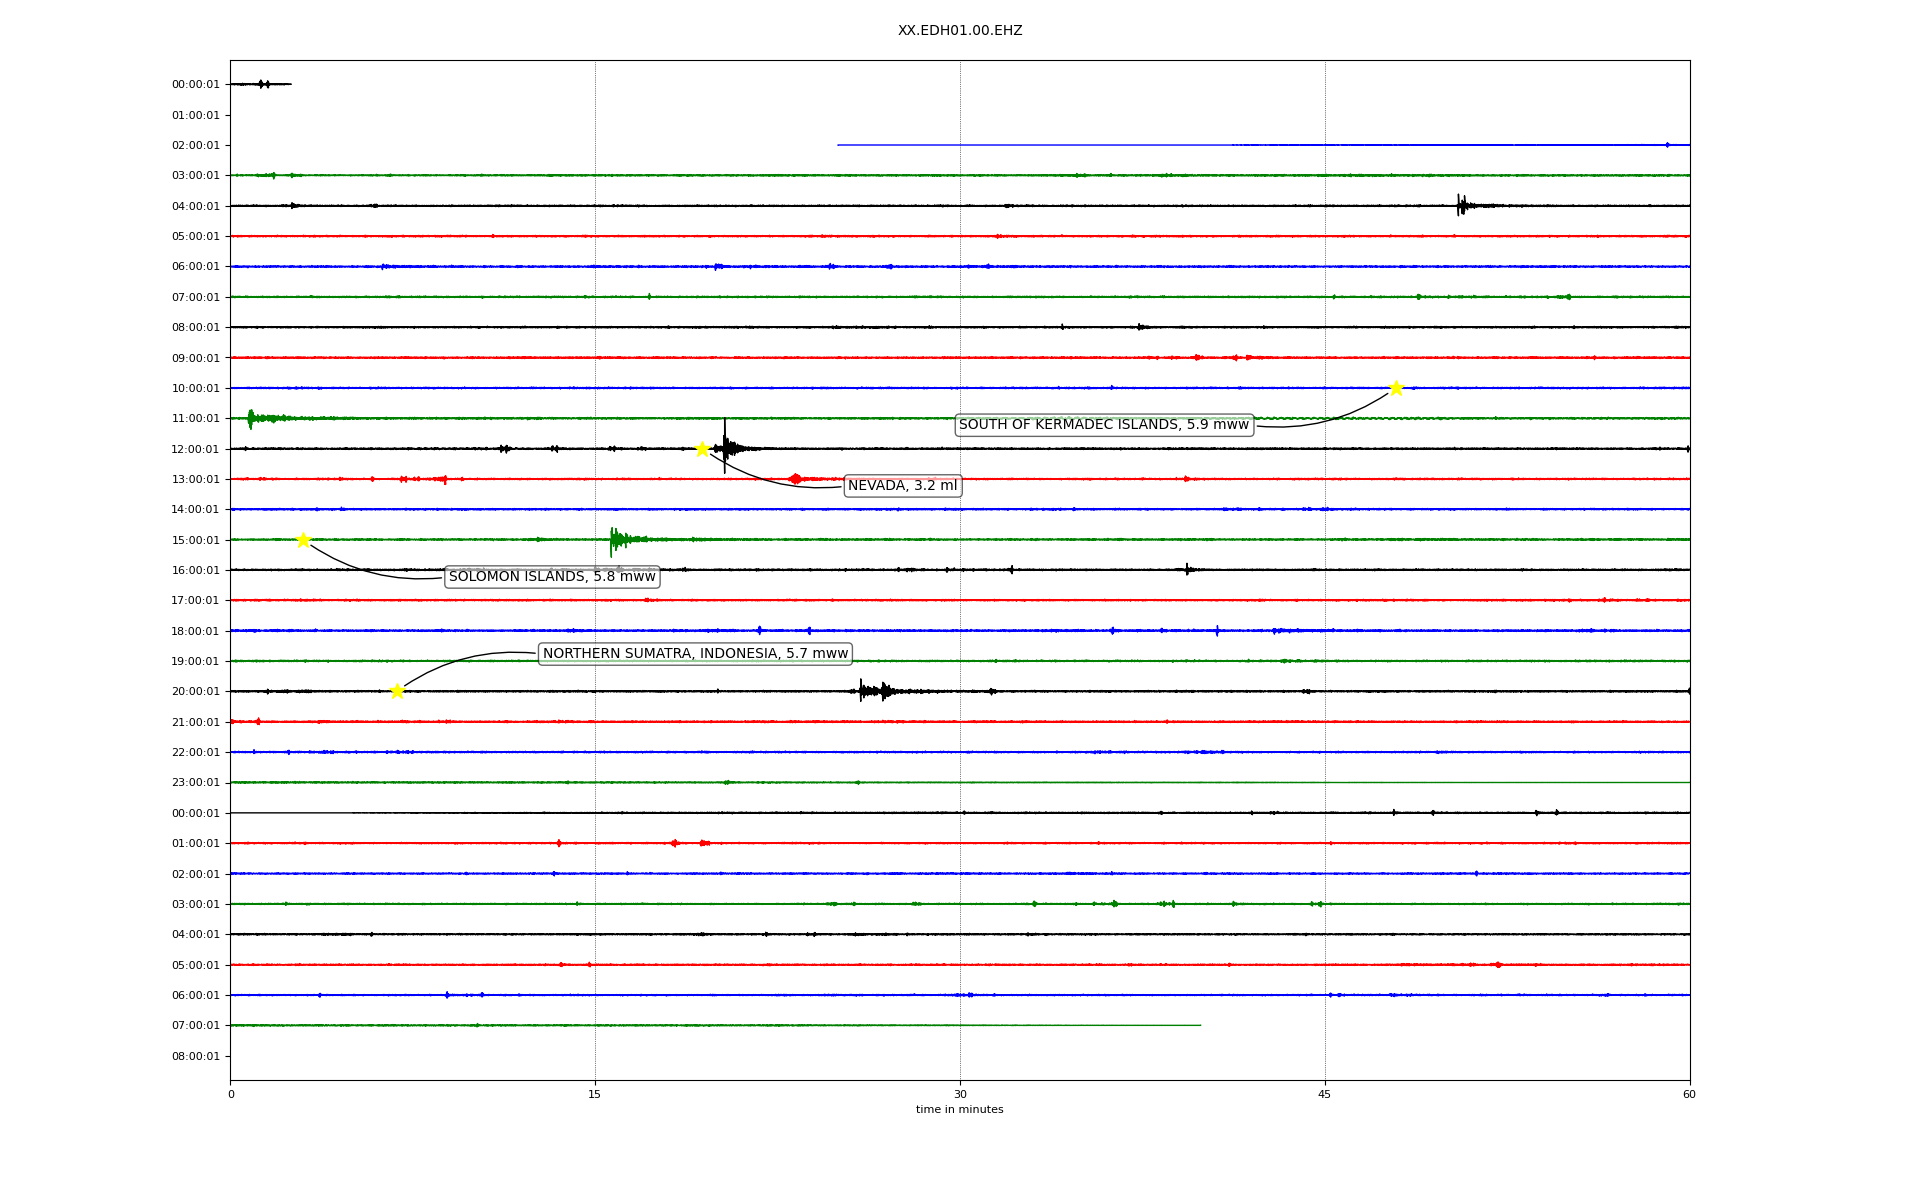Click the Northern Sumatra star marker
This screenshot has width=1920, height=1200.
[397, 691]
